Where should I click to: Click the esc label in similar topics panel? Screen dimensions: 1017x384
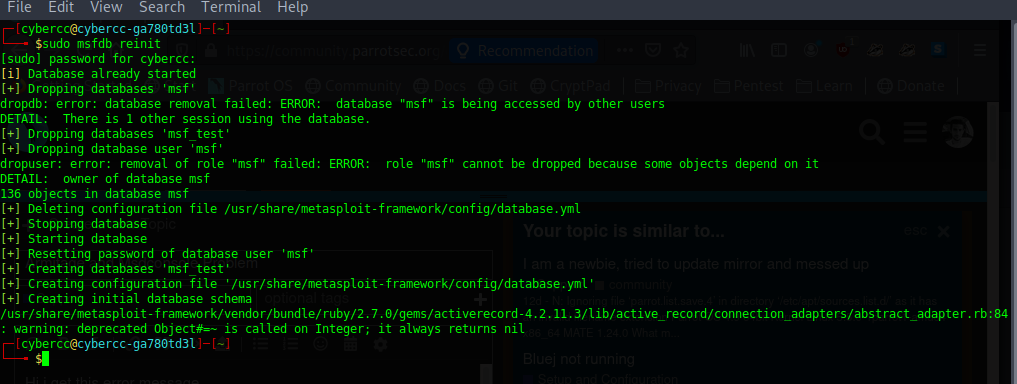(915, 231)
